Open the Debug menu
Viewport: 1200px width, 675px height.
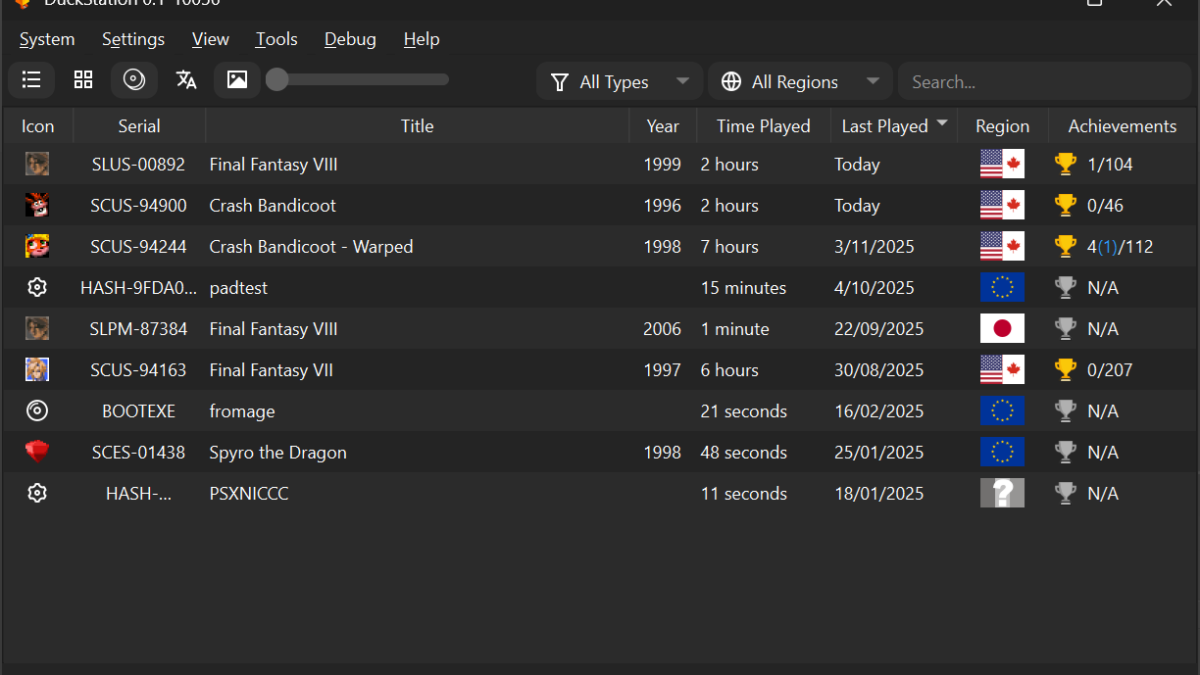[x=350, y=39]
